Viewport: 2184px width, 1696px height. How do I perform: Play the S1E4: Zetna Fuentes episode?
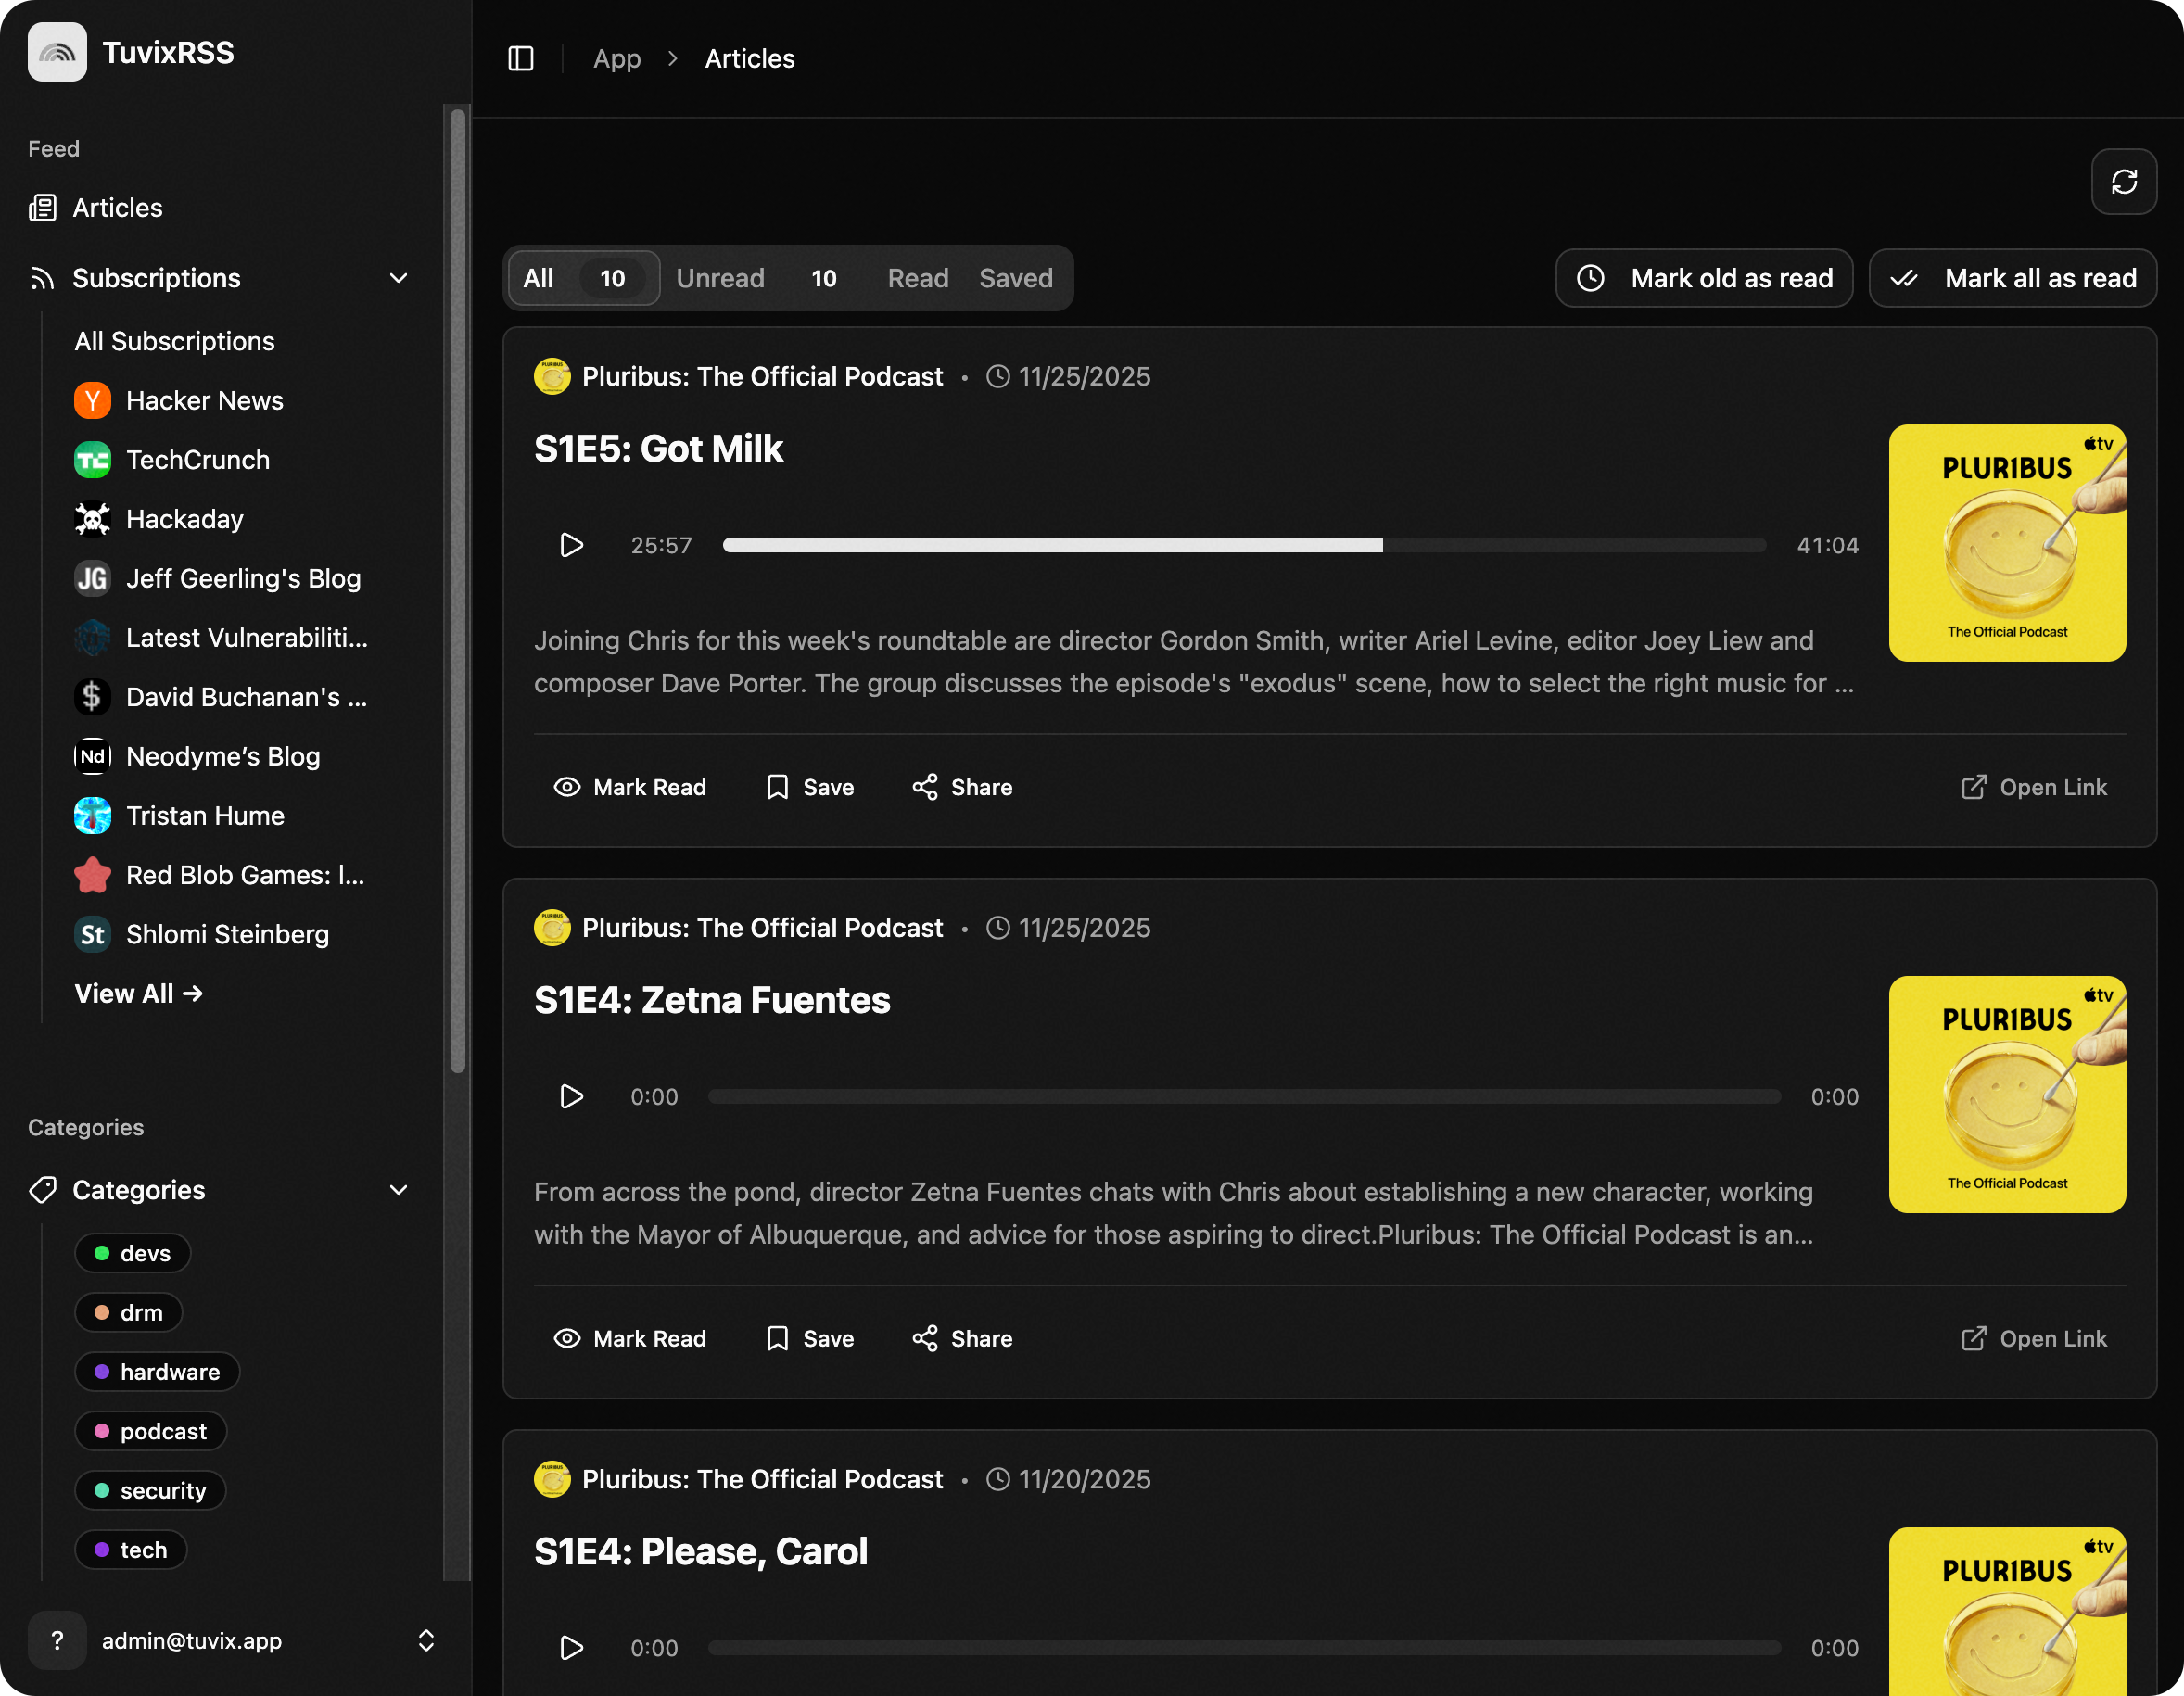(571, 1096)
